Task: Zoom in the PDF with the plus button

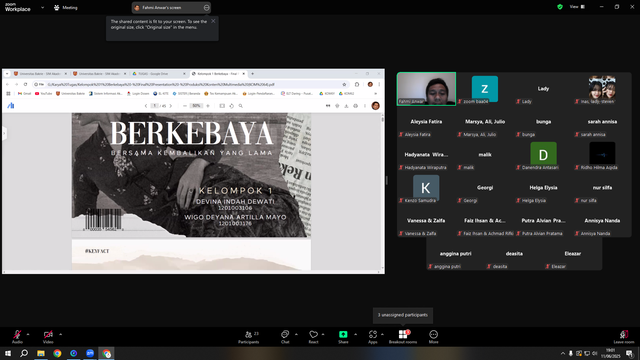Action: tap(208, 106)
